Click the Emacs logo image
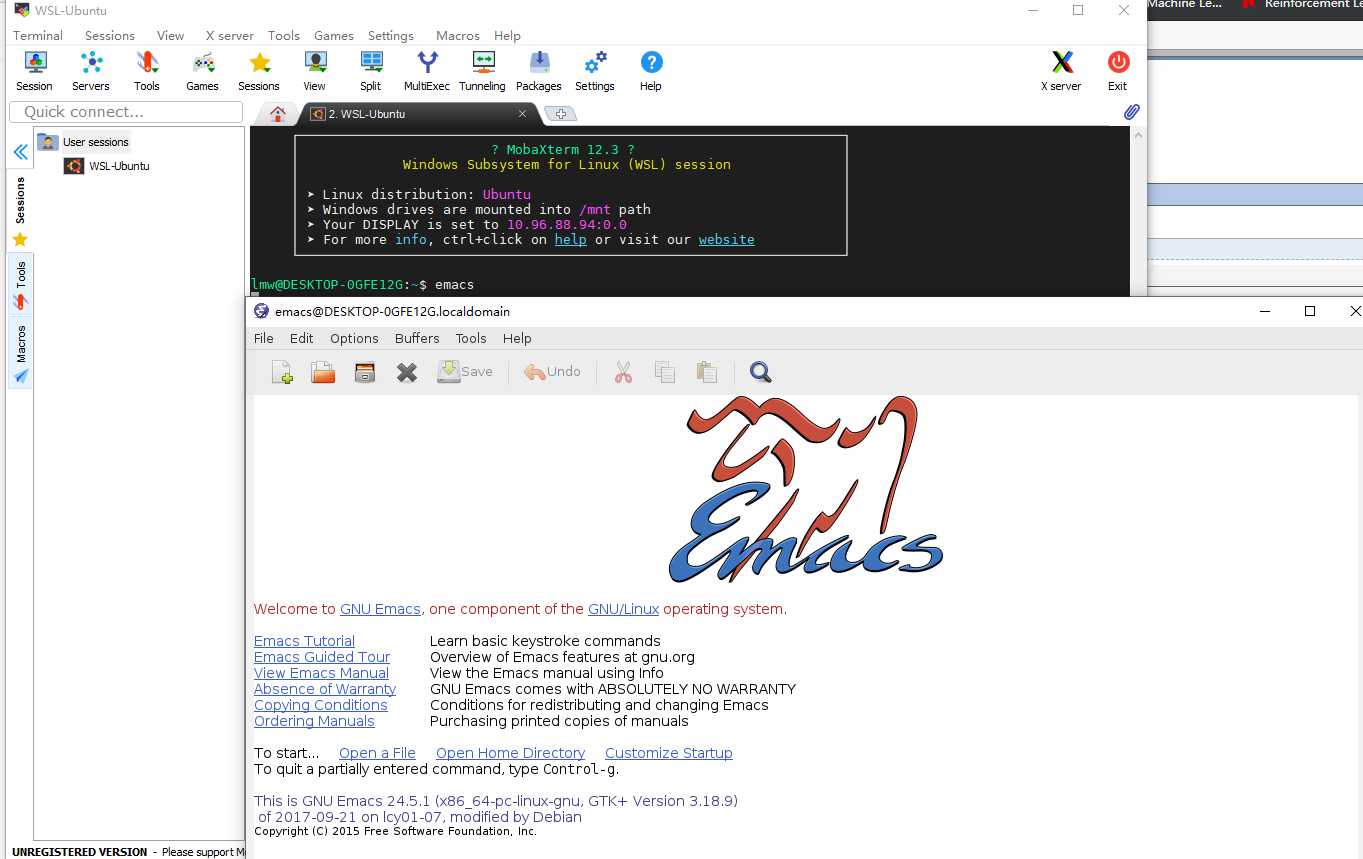 point(806,490)
